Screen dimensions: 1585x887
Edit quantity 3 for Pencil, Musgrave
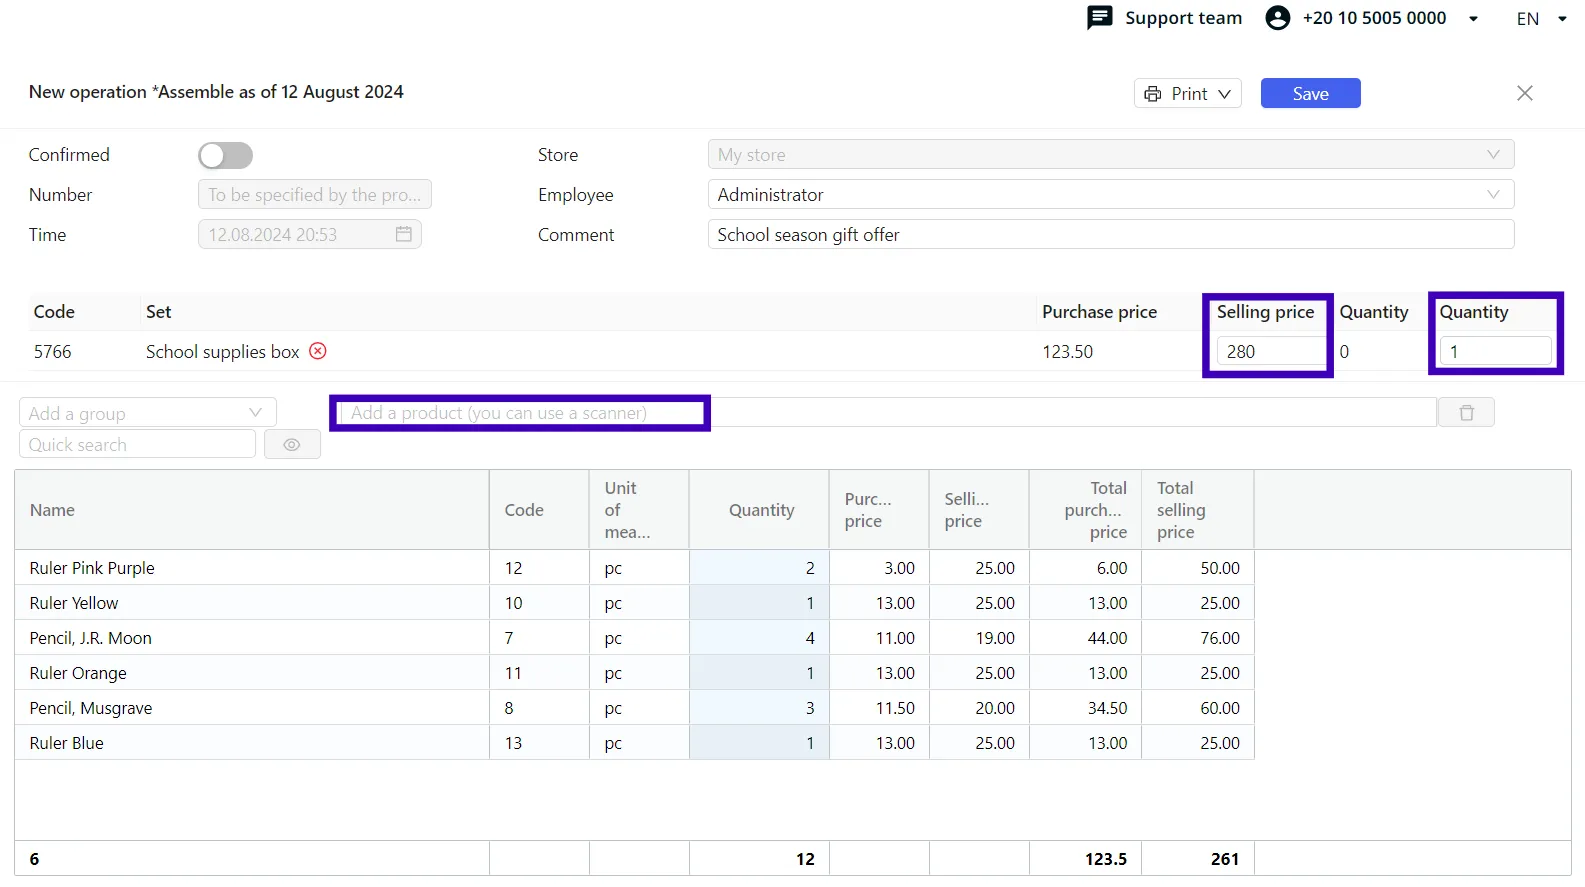coord(759,707)
